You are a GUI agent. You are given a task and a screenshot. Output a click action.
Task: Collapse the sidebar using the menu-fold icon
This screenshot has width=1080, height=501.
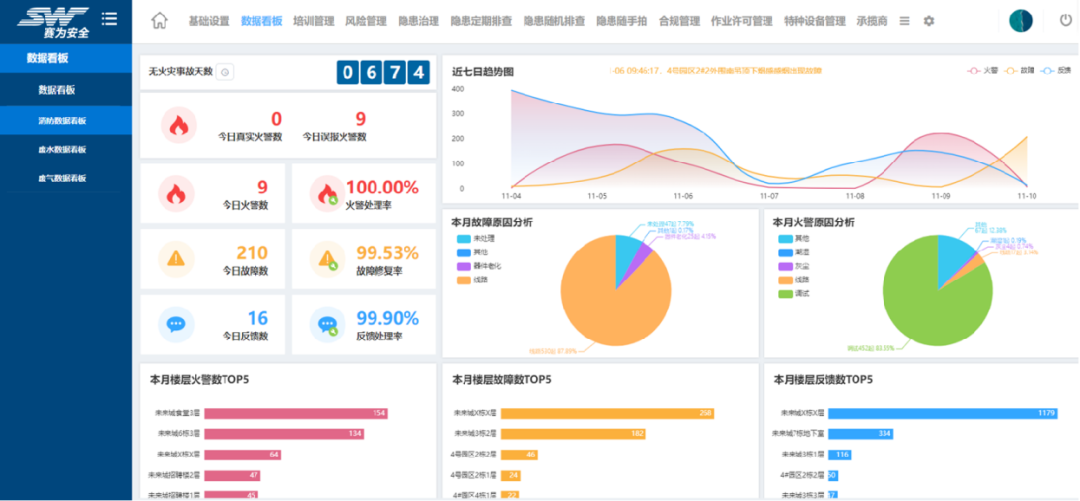tap(110, 19)
